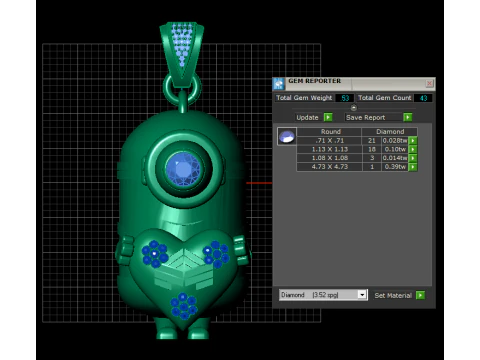This screenshot has width=480, height=360.
Task: Click the Total Gem Weight label
Action: point(304,98)
